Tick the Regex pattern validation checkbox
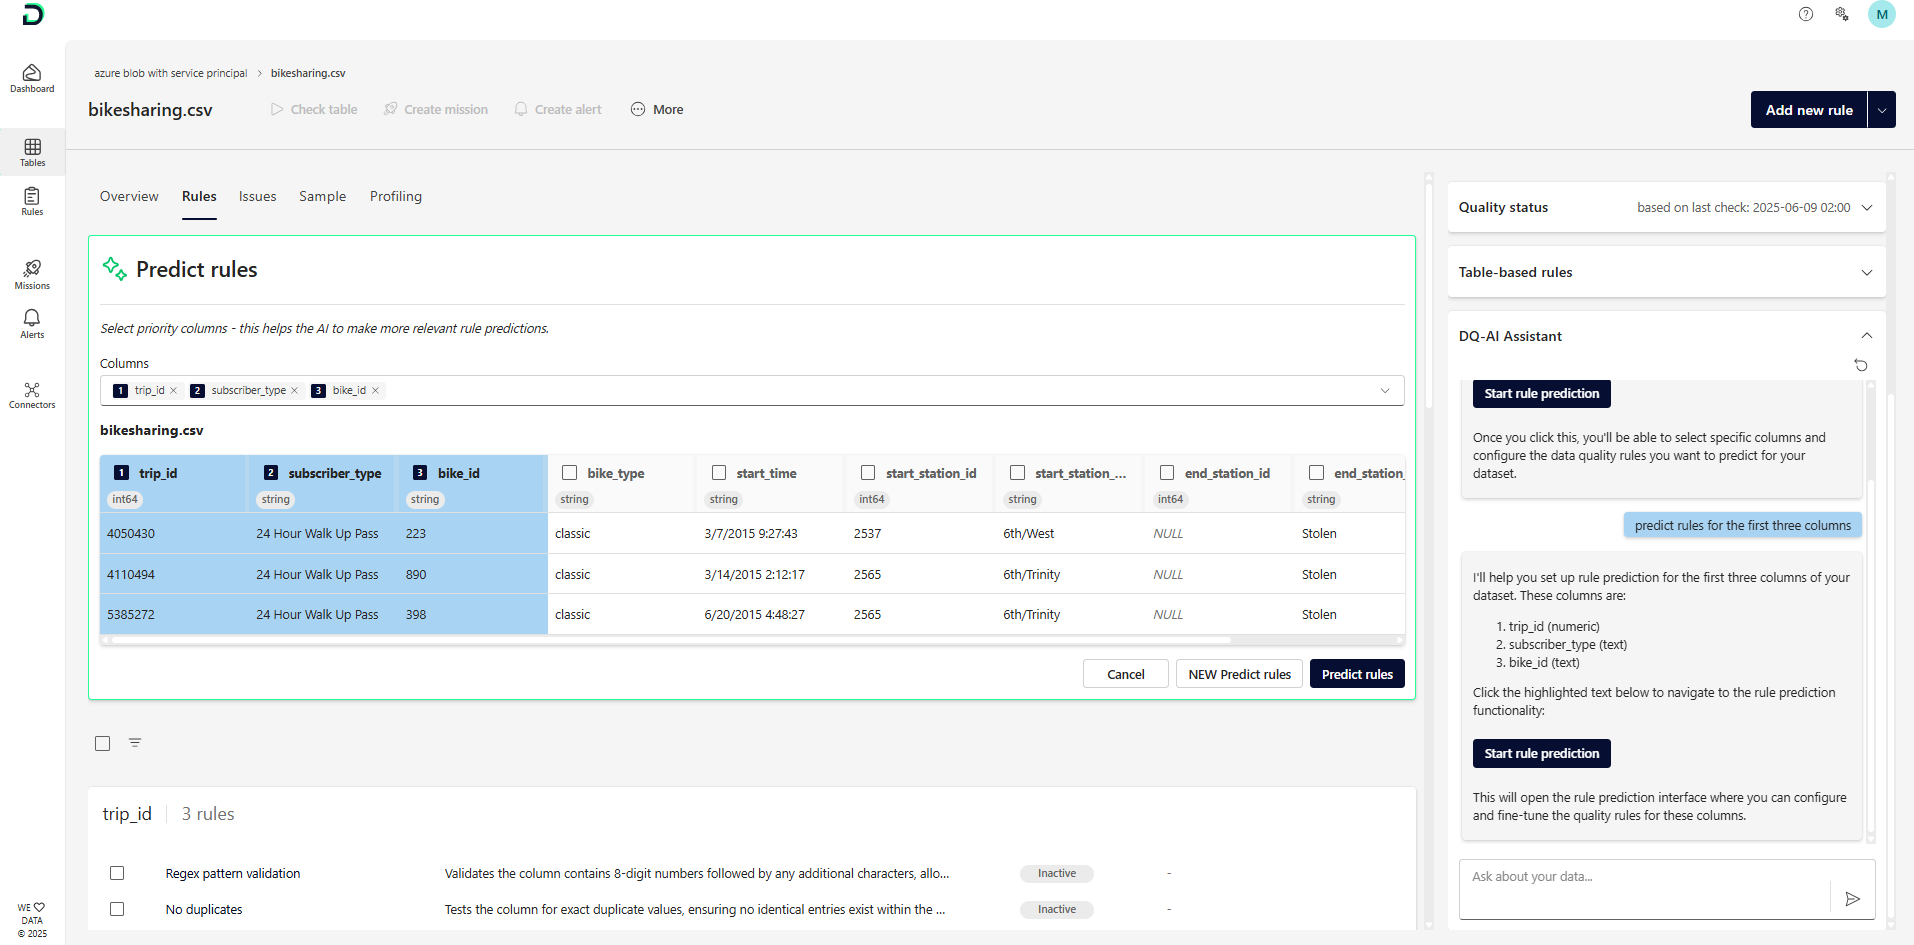 (x=117, y=873)
